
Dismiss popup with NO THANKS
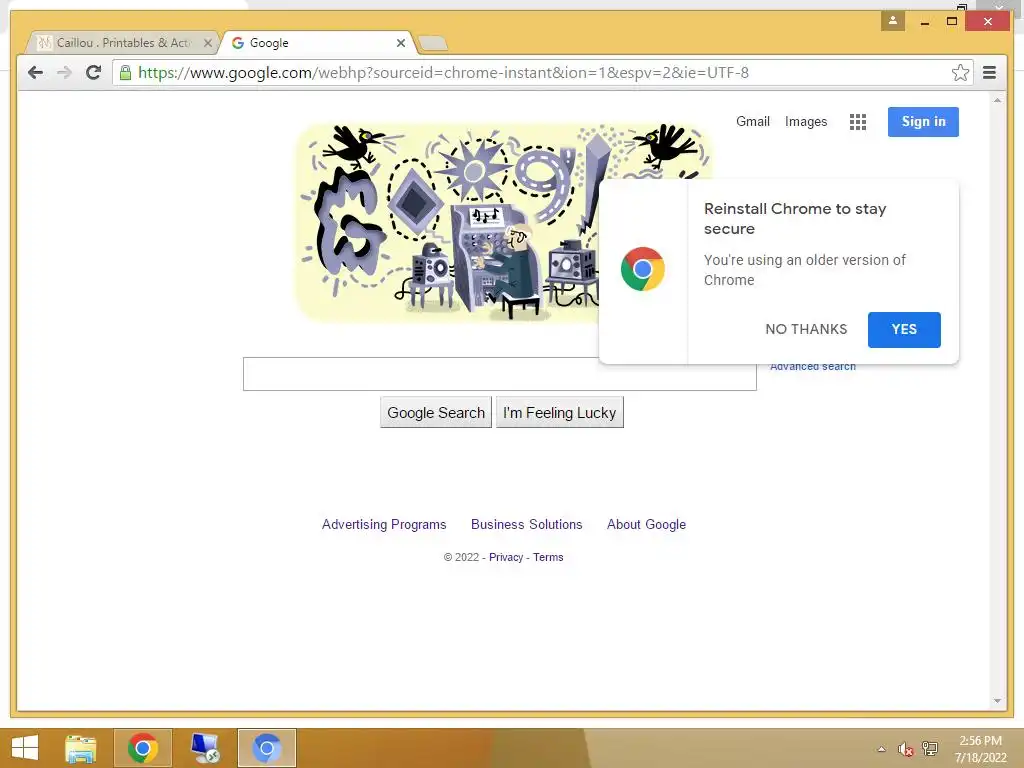point(806,330)
